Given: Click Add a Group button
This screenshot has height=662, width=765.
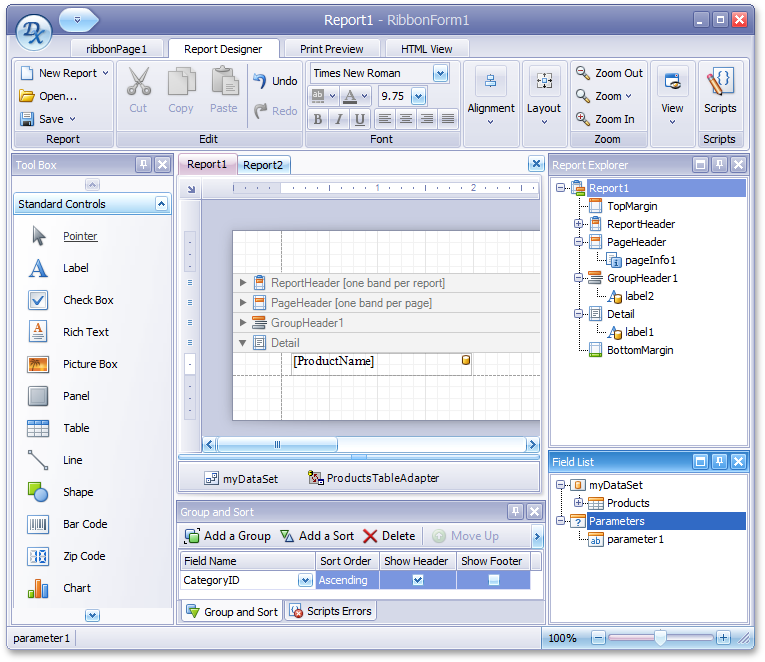Looking at the screenshot, I should point(227,536).
